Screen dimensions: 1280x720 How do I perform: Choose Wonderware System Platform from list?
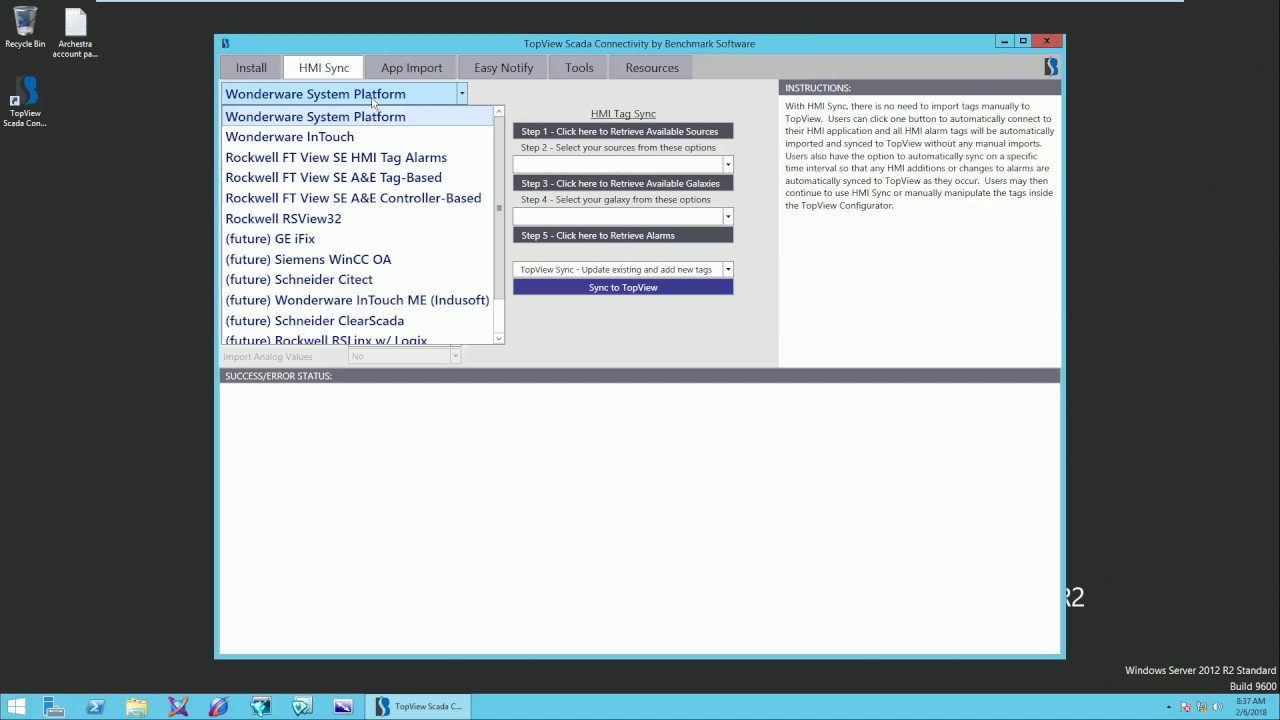click(358, 117)
